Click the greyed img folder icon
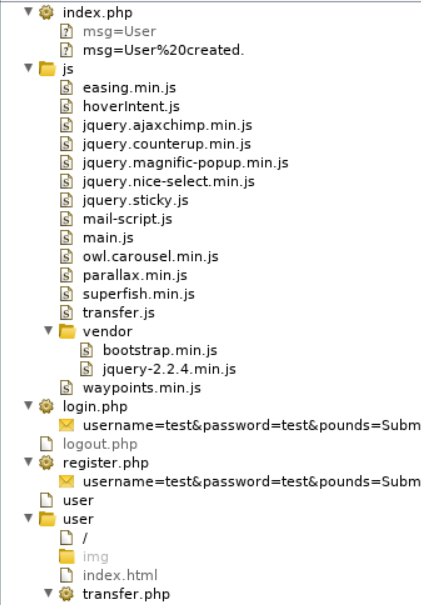Screen dimensions: 421x605 (x=67, y=556)
